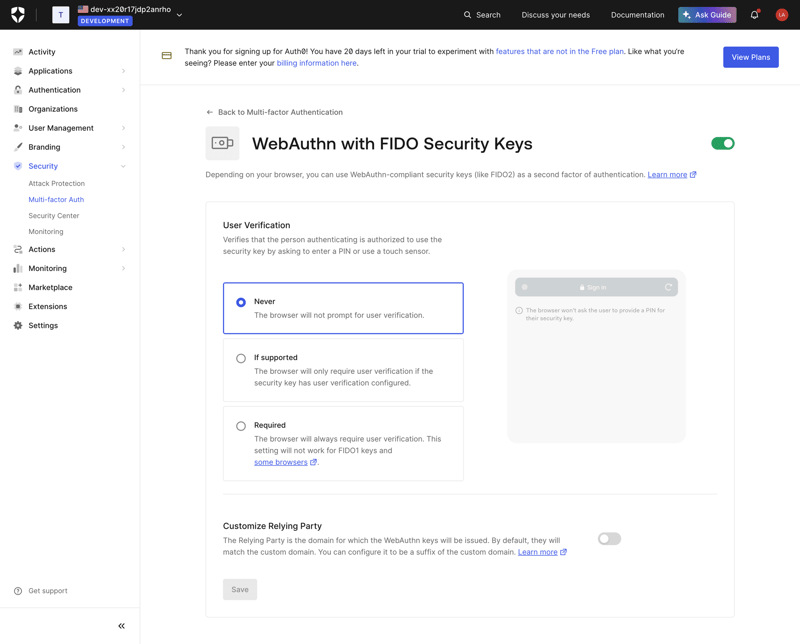
Task: Click the Extensions puzzle icon
Action: 16,306
